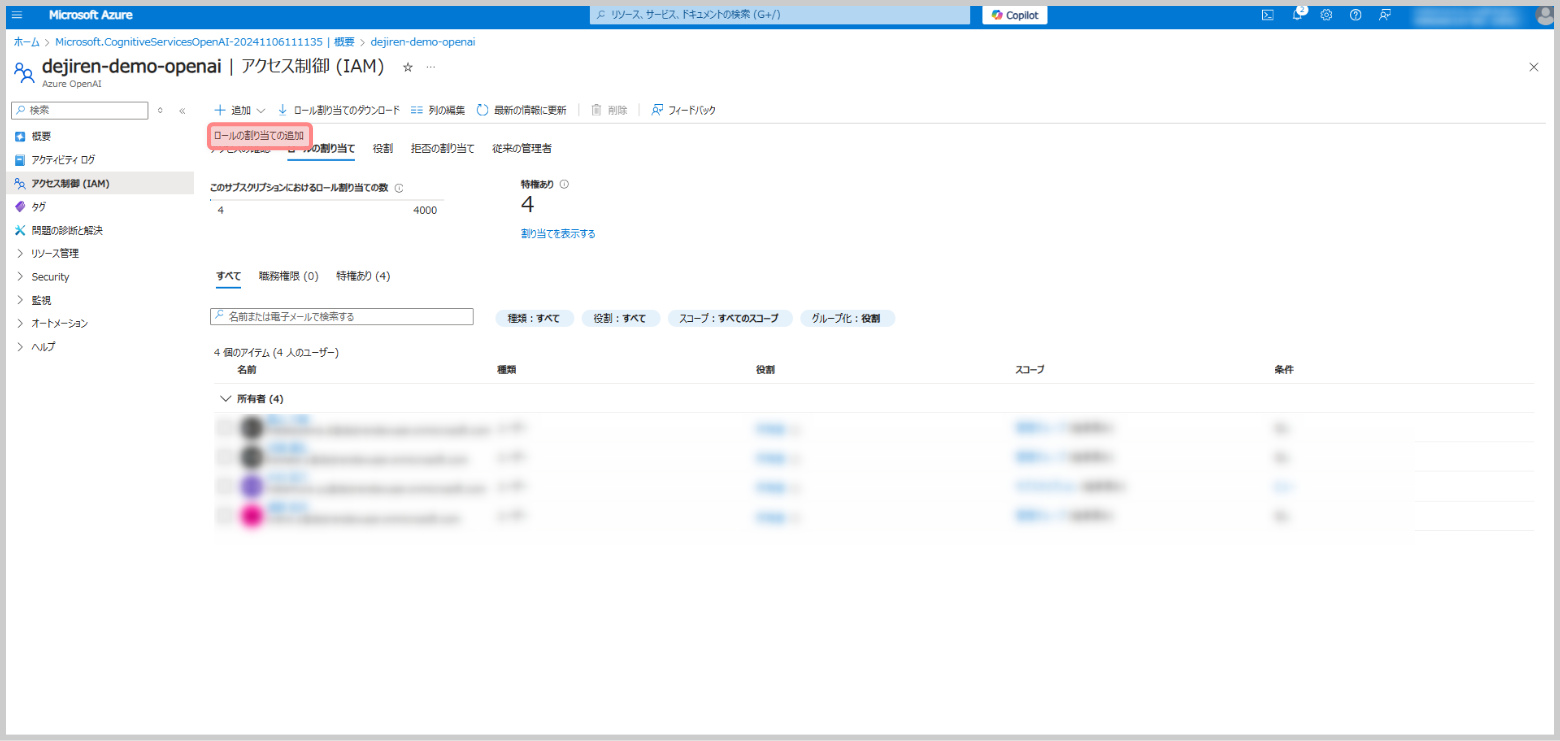Viewport: 1560px width, 741px height.
Task: Open the dejiren-demo-openai breadcrumb
Action: (423, 42)
